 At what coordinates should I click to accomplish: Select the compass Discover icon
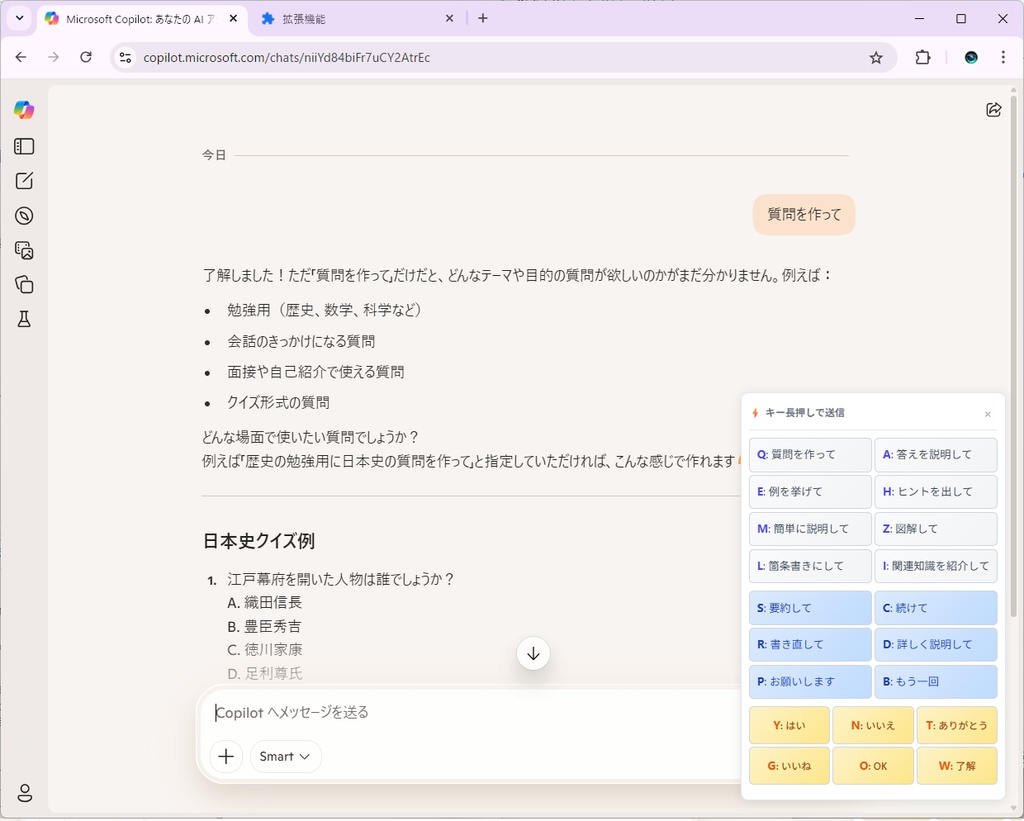point(24,215)
